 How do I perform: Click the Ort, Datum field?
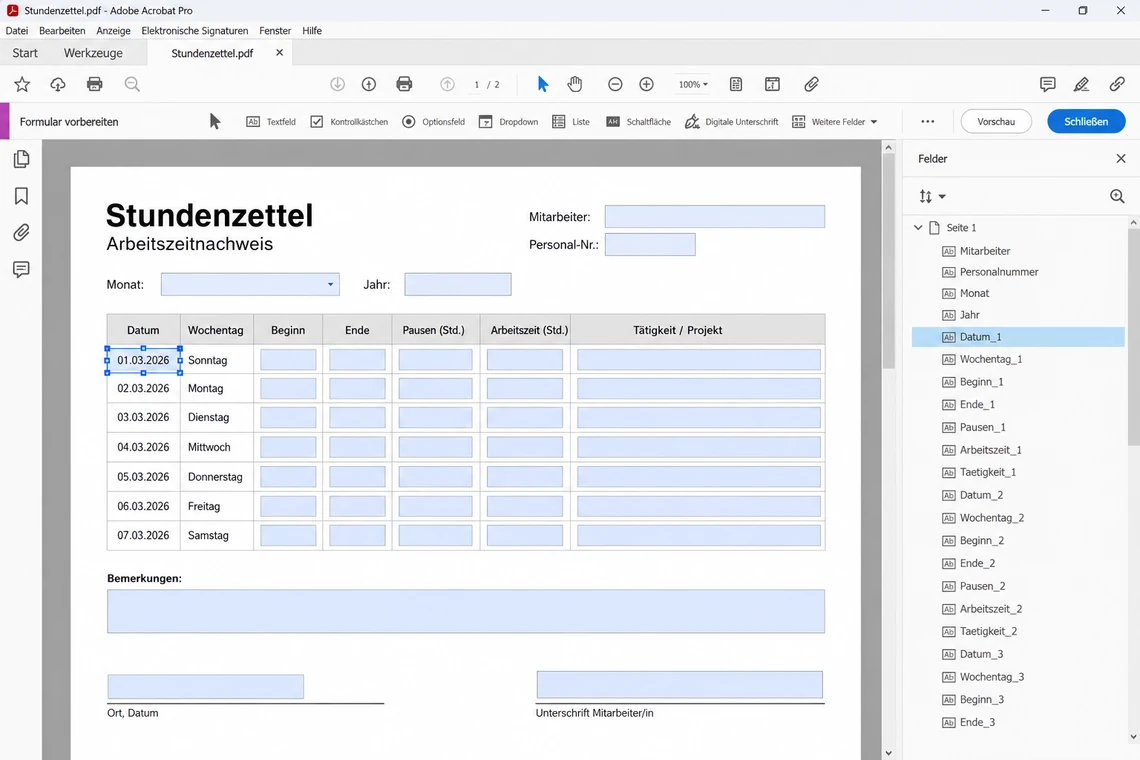coord(206,687)
